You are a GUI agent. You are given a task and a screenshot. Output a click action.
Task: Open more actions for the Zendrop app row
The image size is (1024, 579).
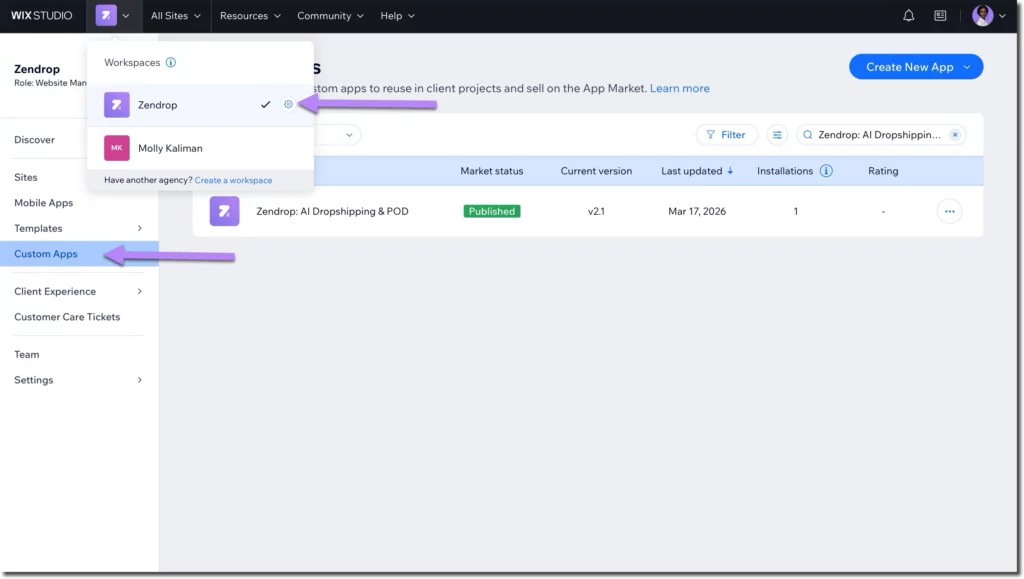(949, 211)
